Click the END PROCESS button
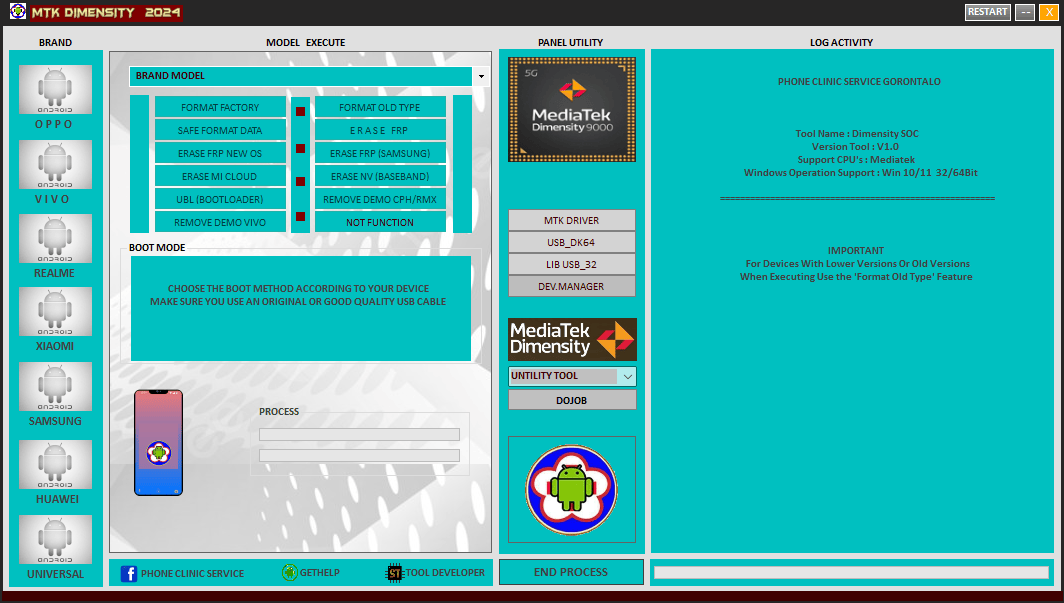 pos(571,571)
